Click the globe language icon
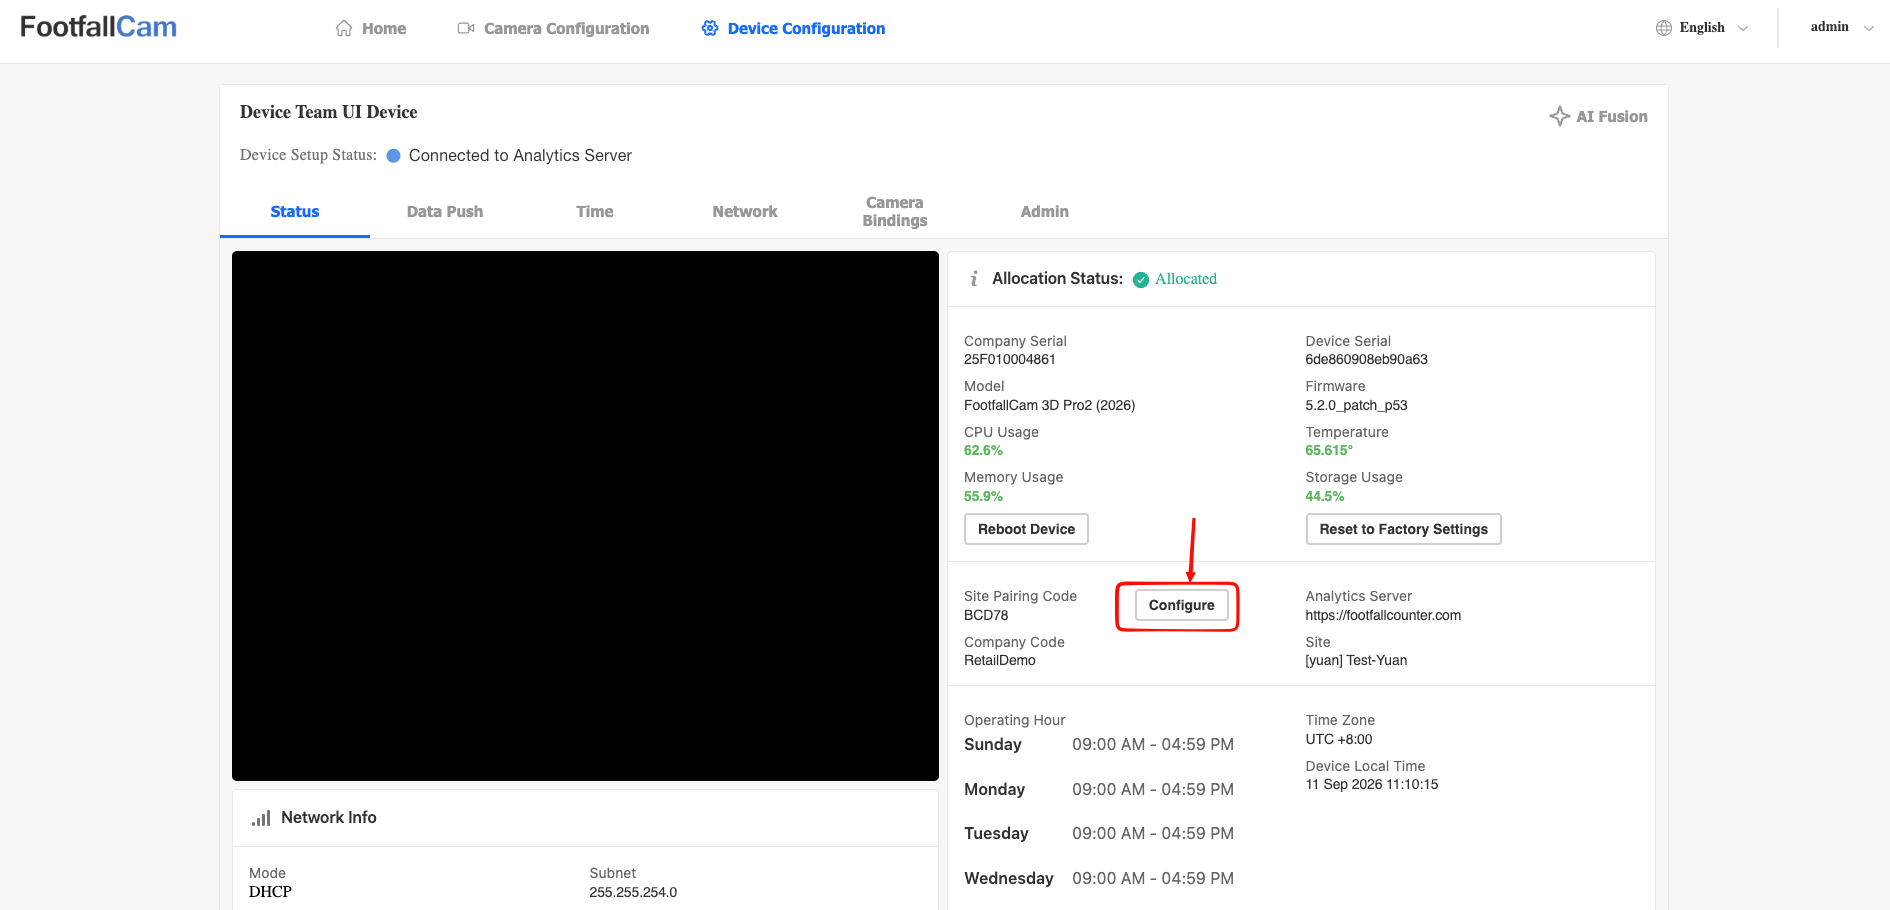Viewport: 1890px width, 910px height. pos(1664,28)
